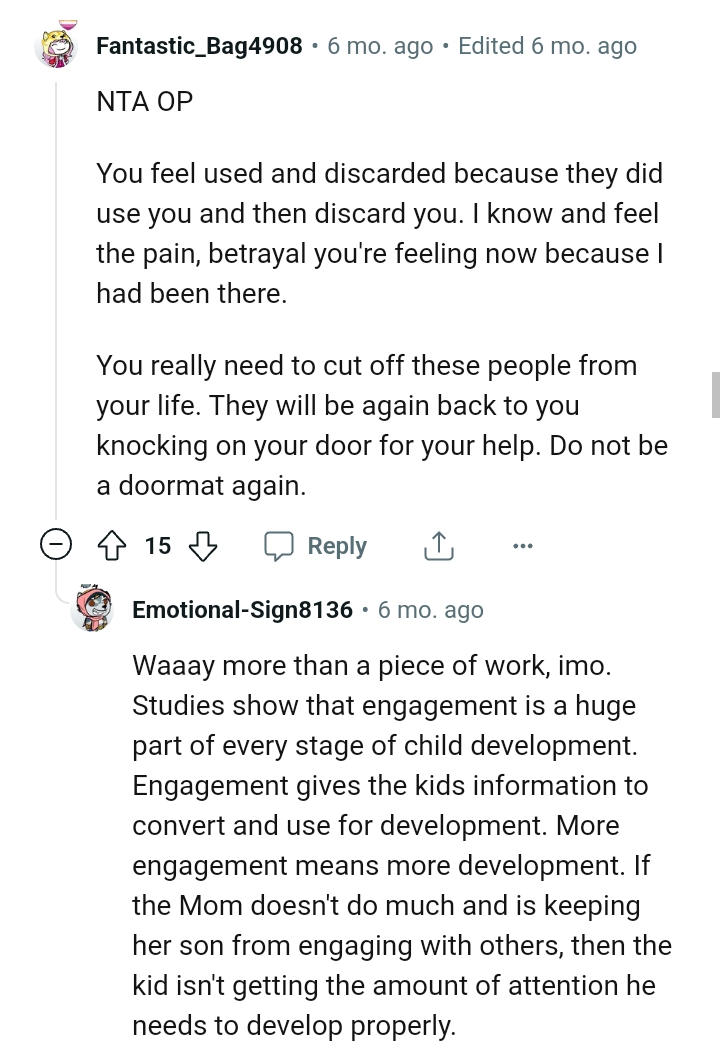Downvote Fantastic_Bag4908's comment
720x1063 pixels.
202,546
